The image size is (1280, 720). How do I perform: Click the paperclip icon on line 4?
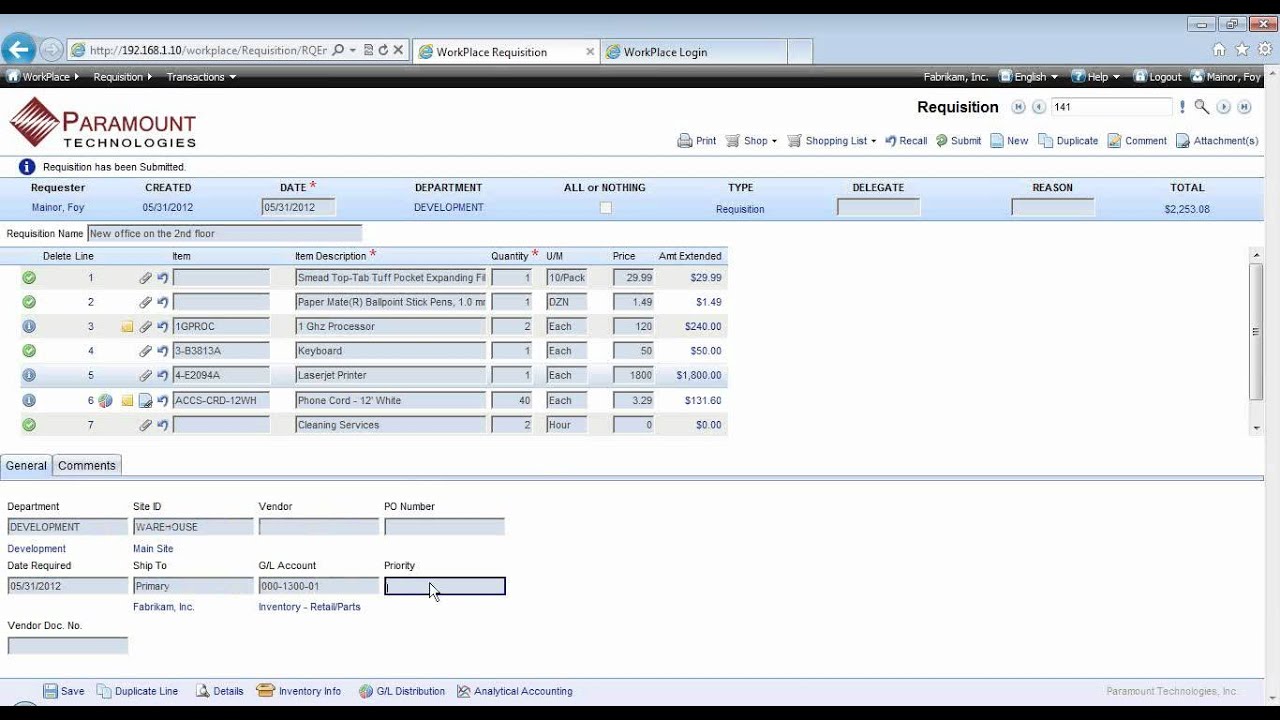pyautogui.click(x=145, y=351)
